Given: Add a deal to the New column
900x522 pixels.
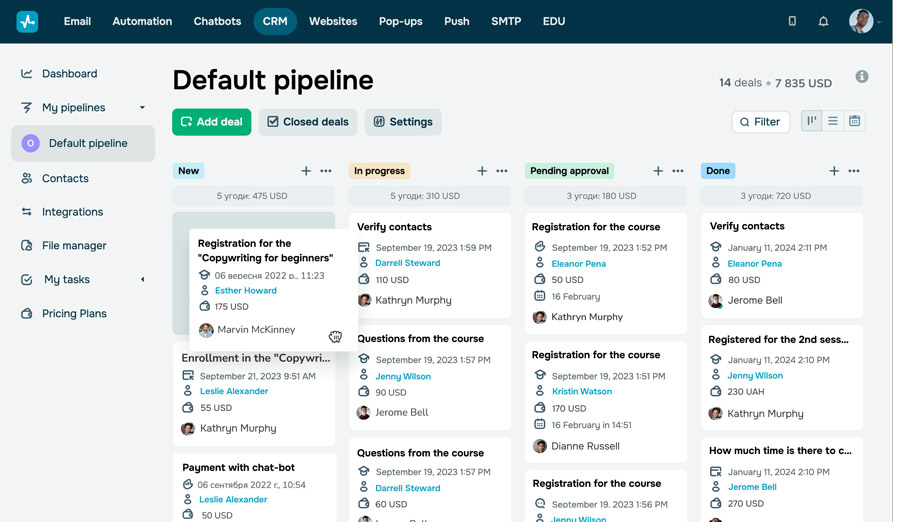Looking at the screenshot, I should pos(306,171).
